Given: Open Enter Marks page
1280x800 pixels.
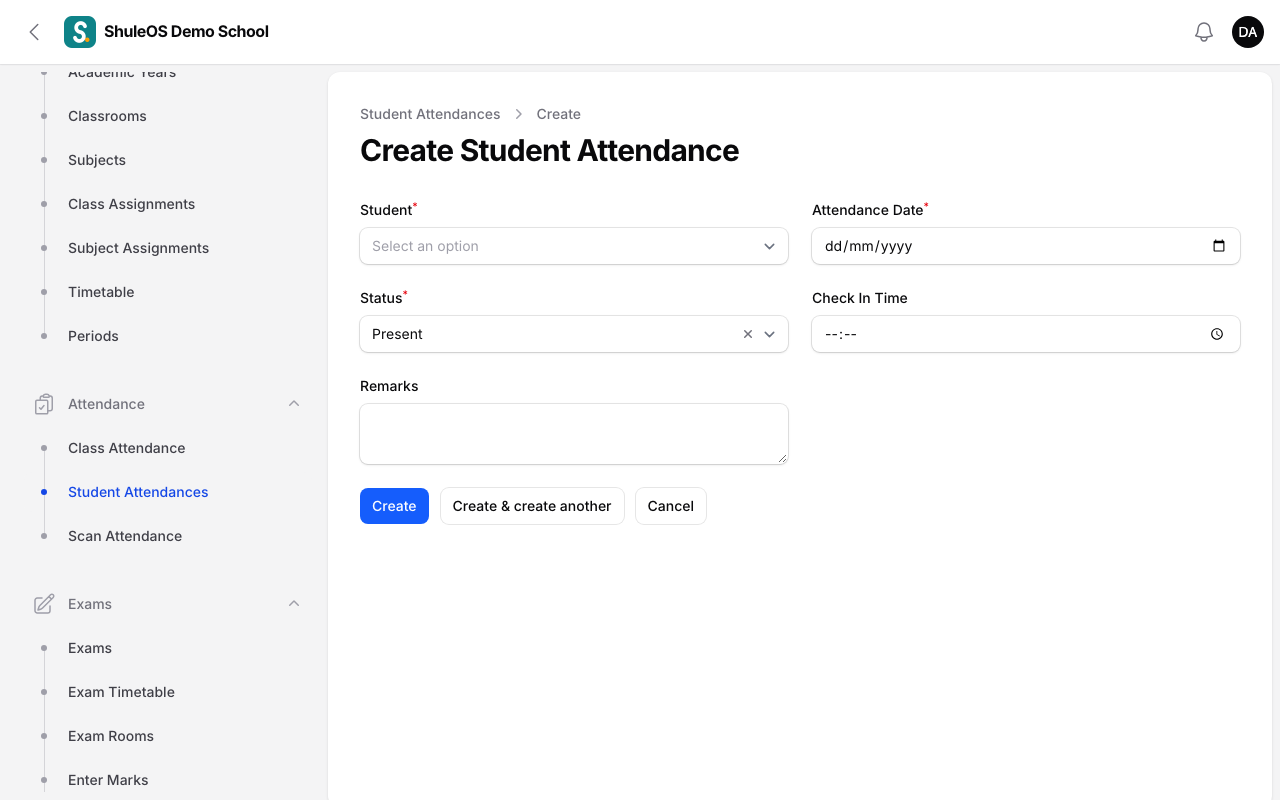Looking at the screenshot, I should (108, 780).
